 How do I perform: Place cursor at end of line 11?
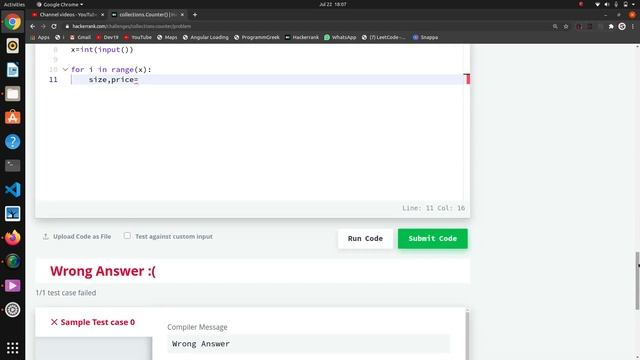pos(139,80)
